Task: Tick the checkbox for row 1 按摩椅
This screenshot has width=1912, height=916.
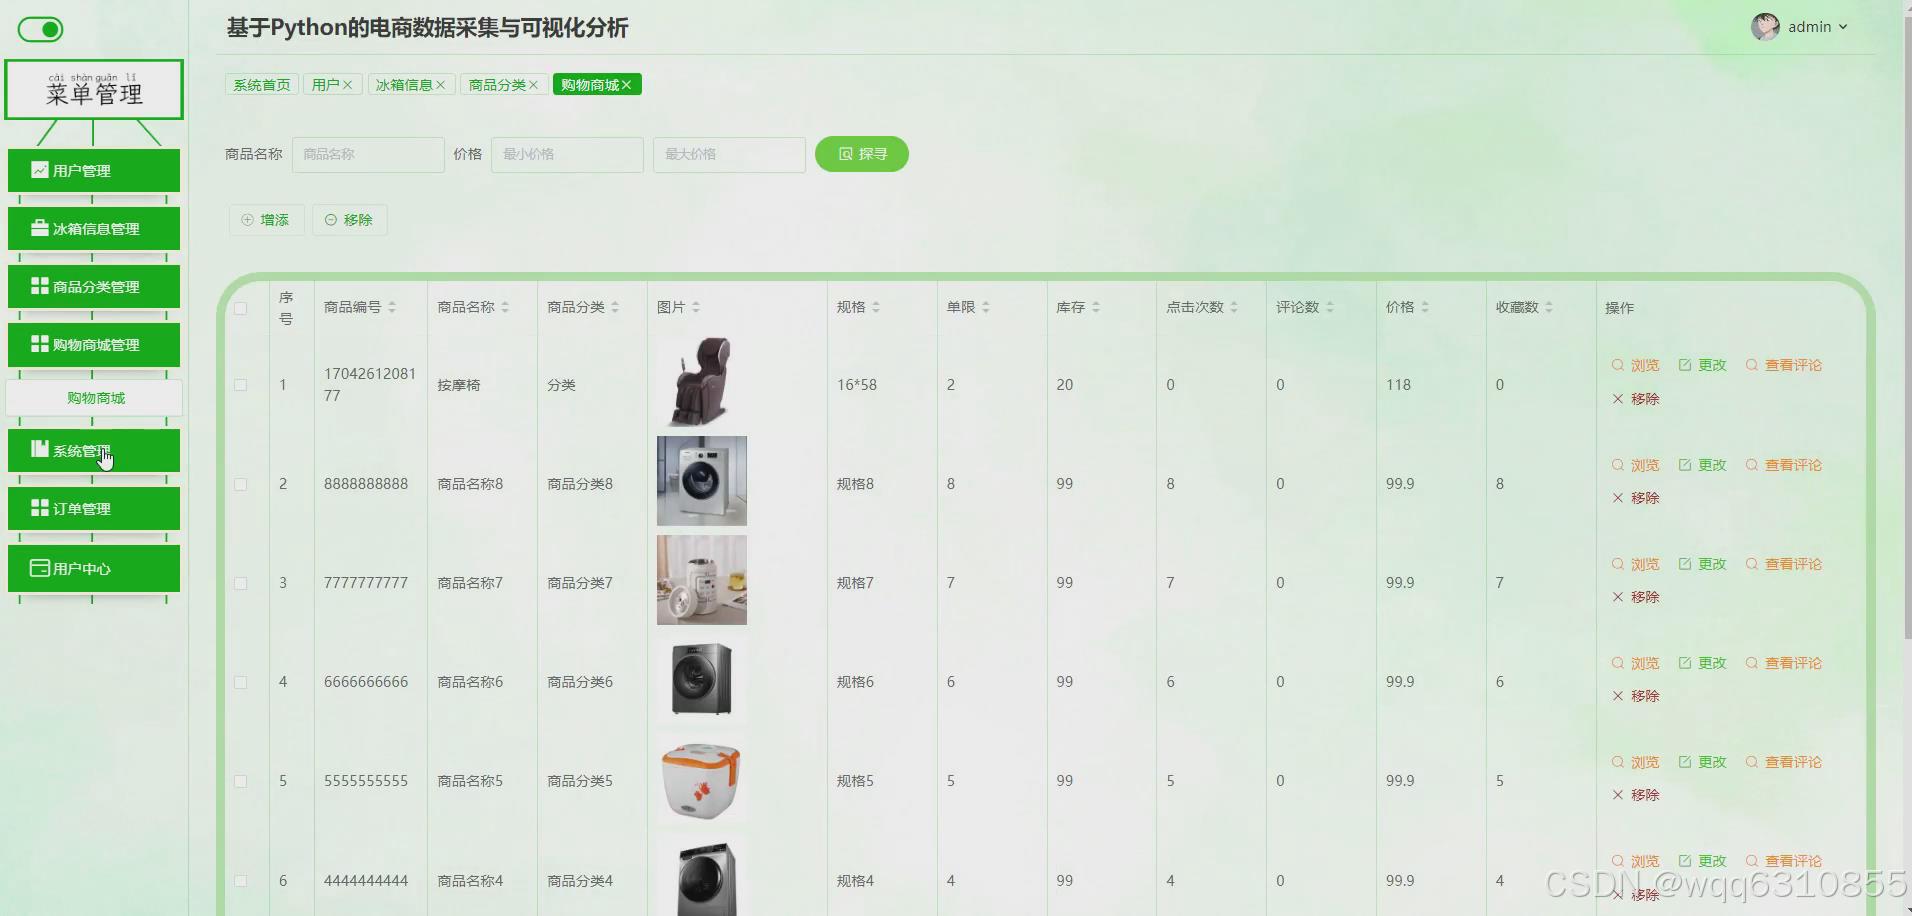Action: [x=241, y=385]
